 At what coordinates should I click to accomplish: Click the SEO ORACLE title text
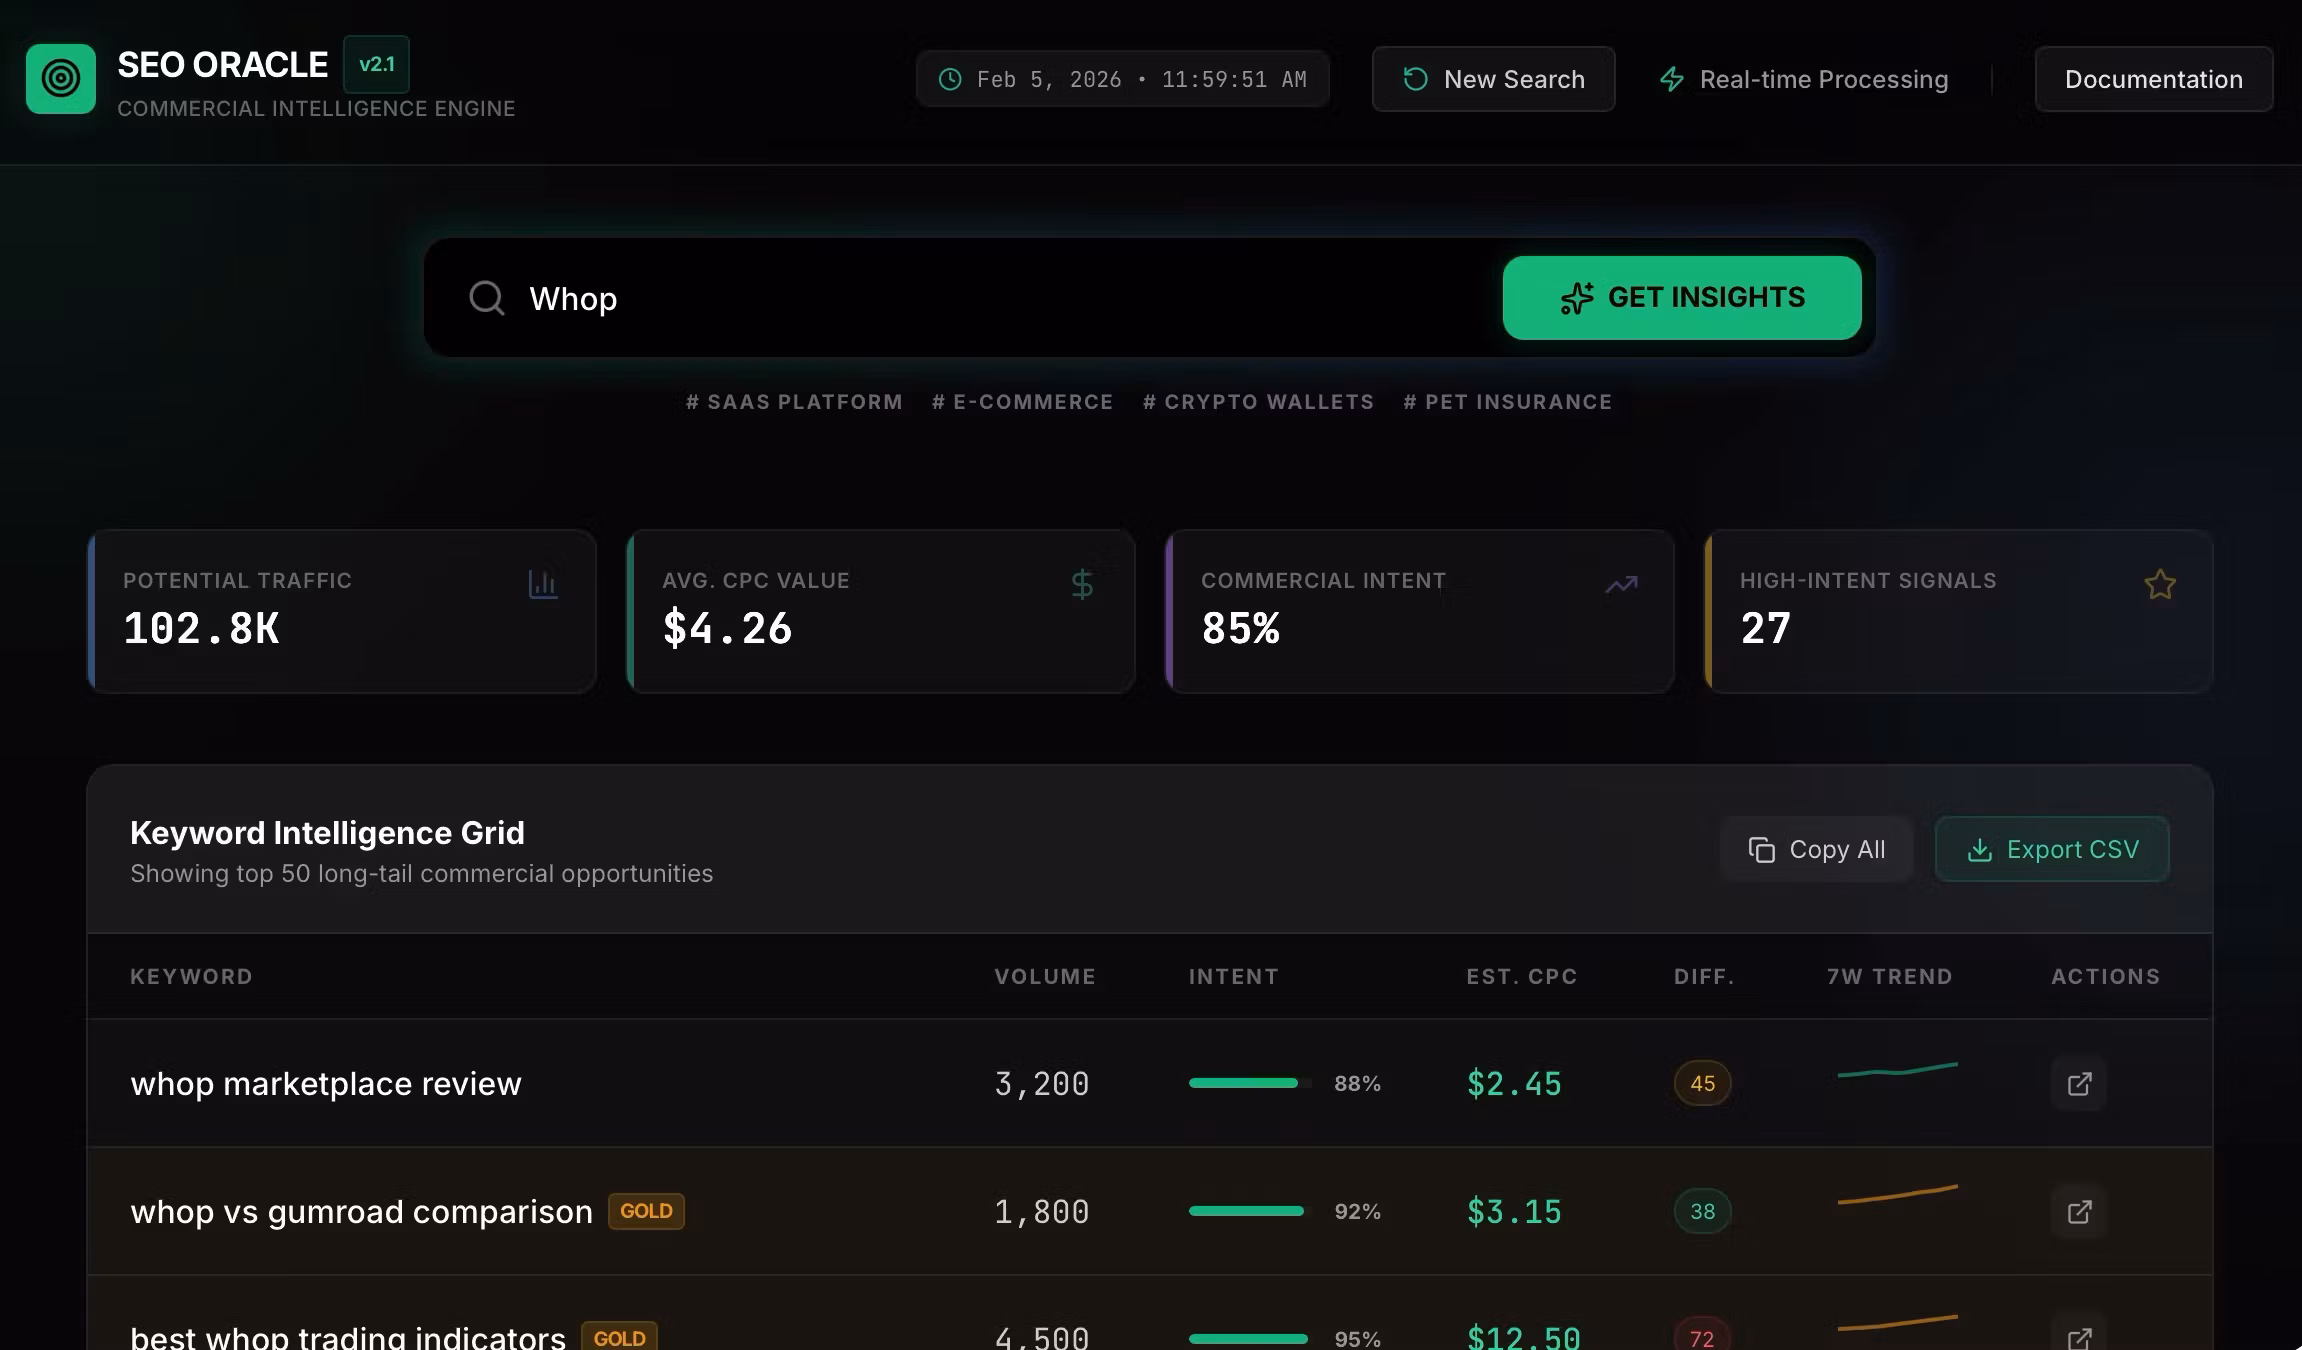click(x=222, y=64)
